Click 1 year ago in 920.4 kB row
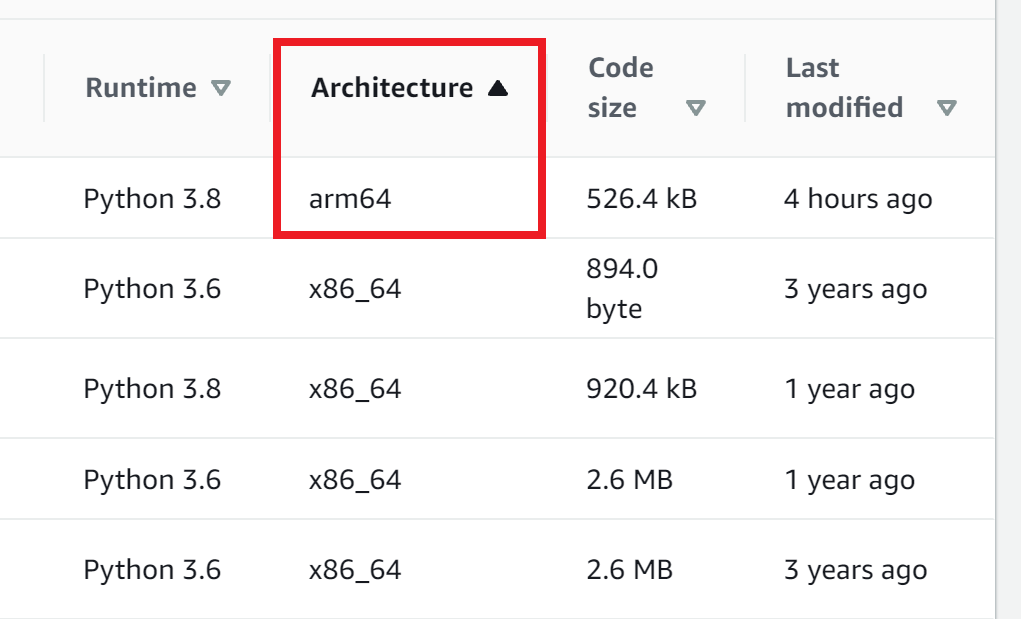 850,389
